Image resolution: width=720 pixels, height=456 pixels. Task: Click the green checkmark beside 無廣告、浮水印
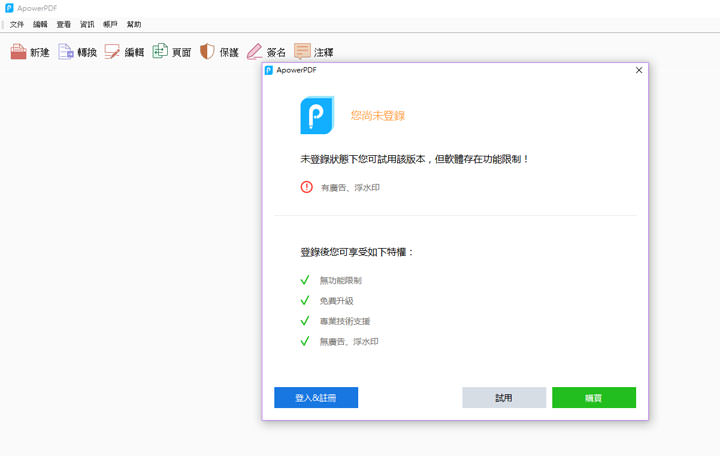[305, 341]
